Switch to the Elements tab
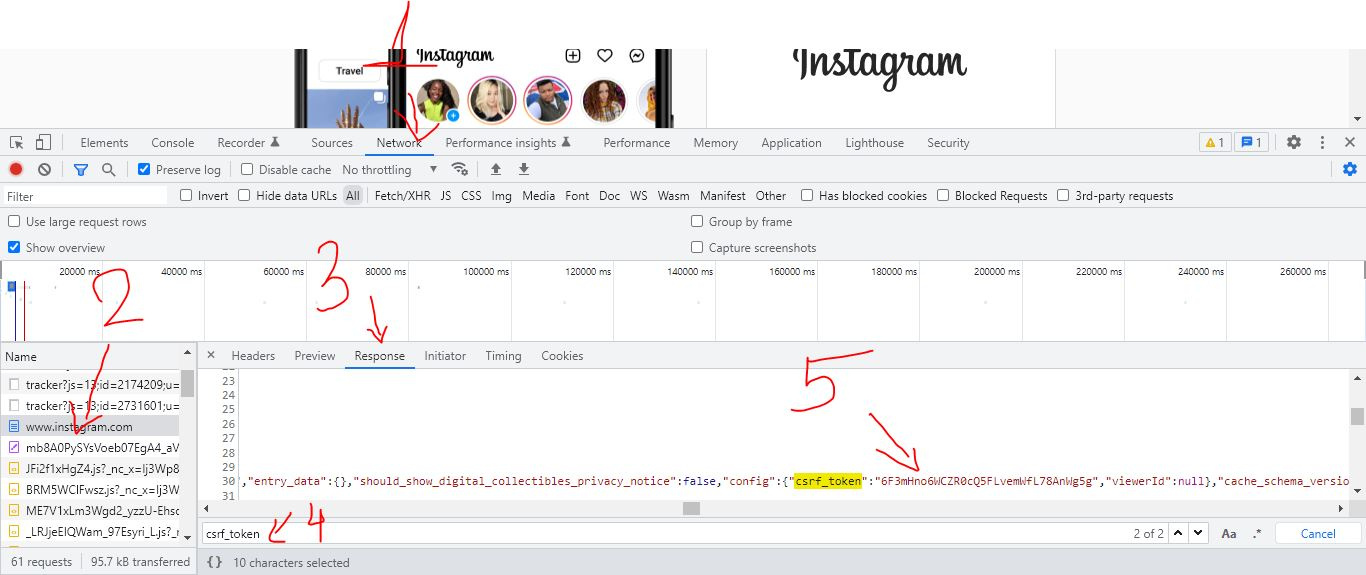The height and width of the screenshot is (575, 1366). click(104, 143)
